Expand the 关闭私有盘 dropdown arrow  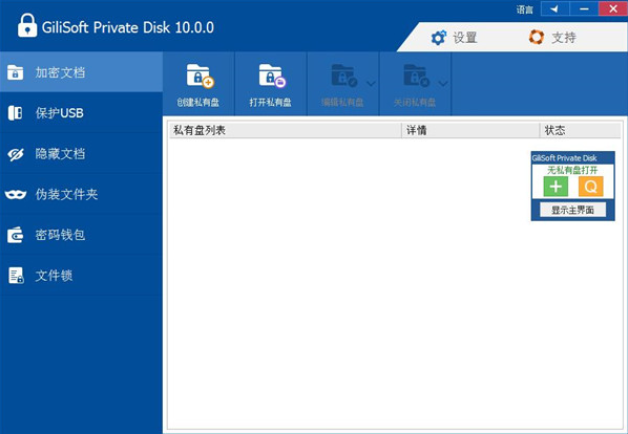pos(443,83)
